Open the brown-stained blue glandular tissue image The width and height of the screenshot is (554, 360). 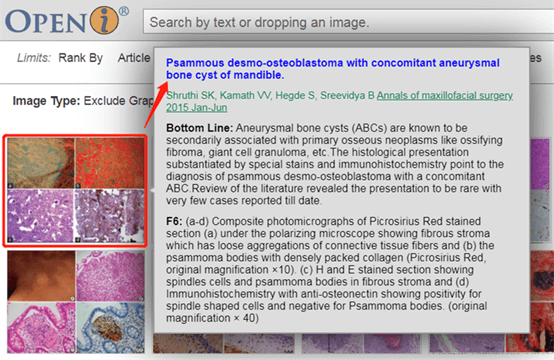tap(111, 327)
